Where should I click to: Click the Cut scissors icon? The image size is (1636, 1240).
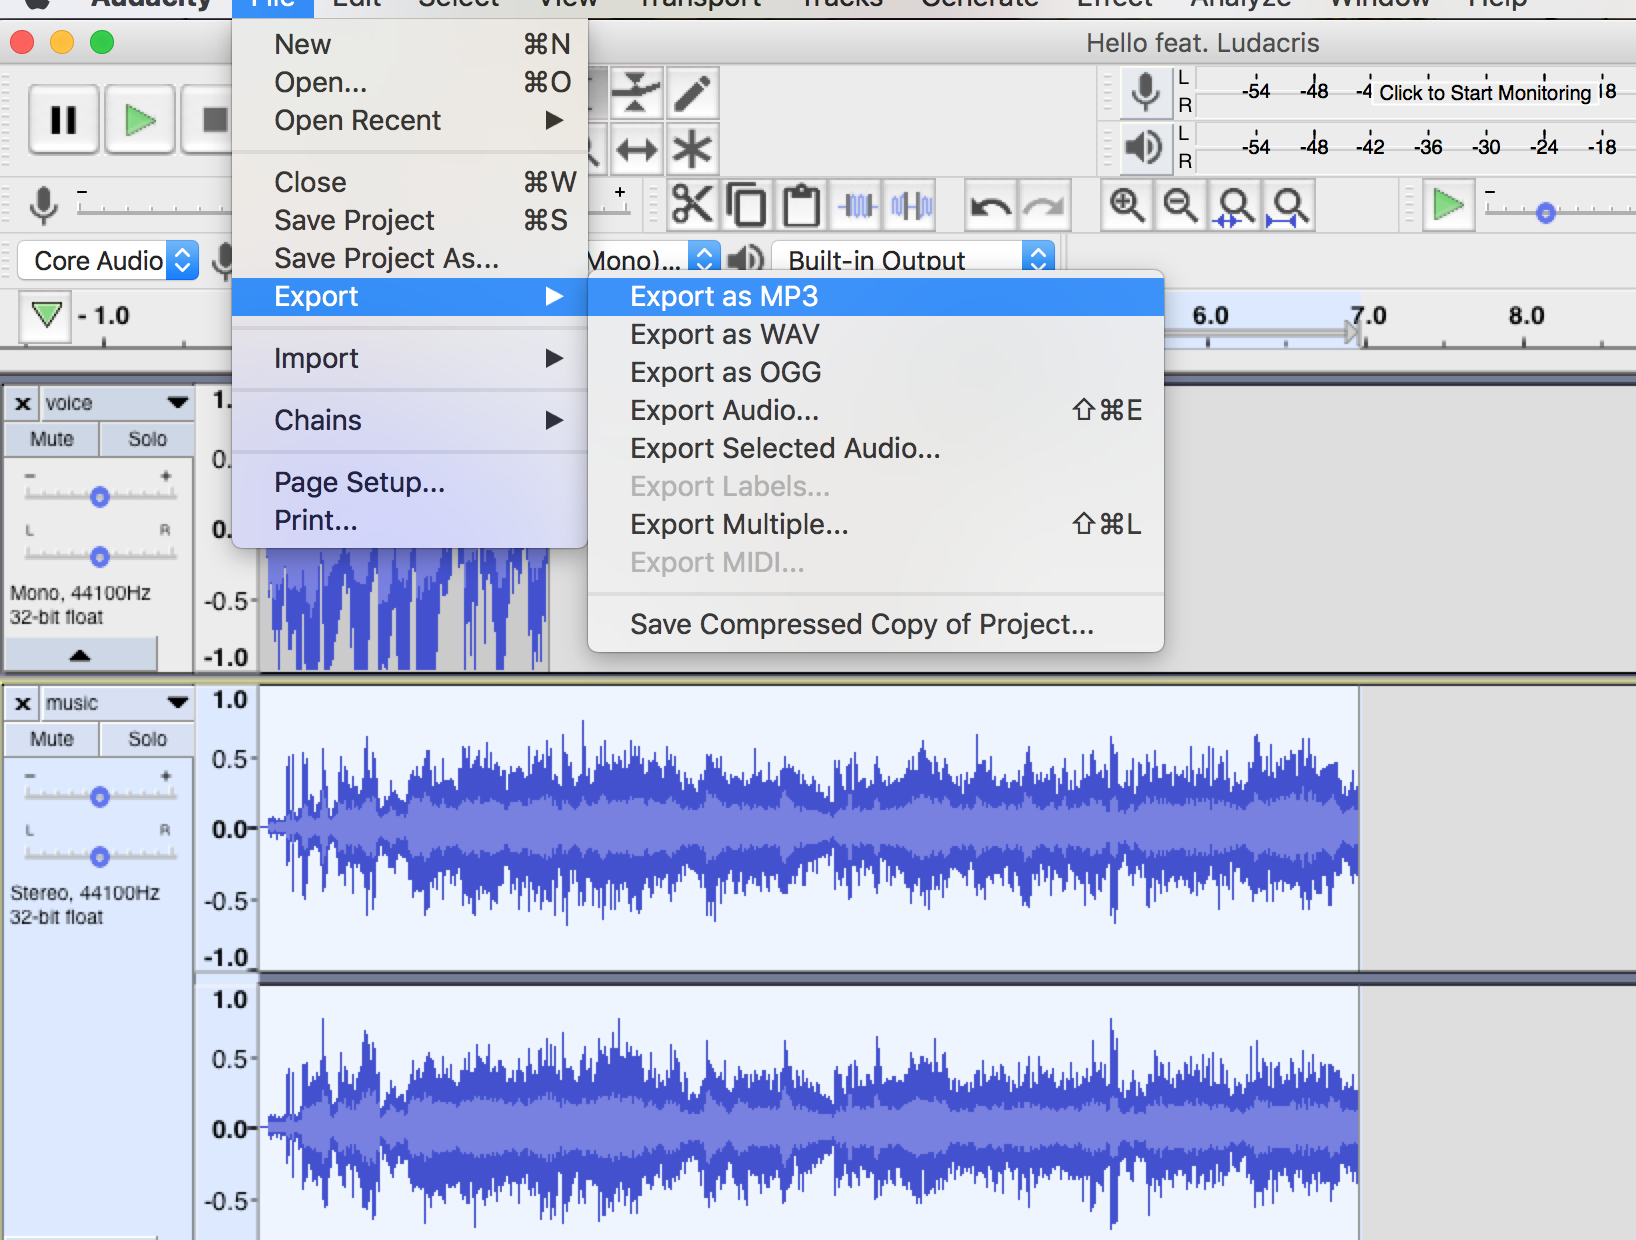coord(692,206)
